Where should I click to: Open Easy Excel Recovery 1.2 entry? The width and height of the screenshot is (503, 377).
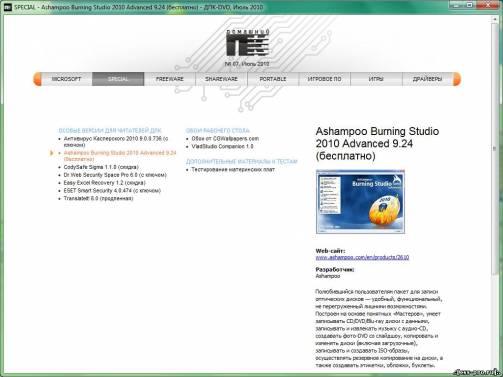pyautogui.click(x=105, y=183)
